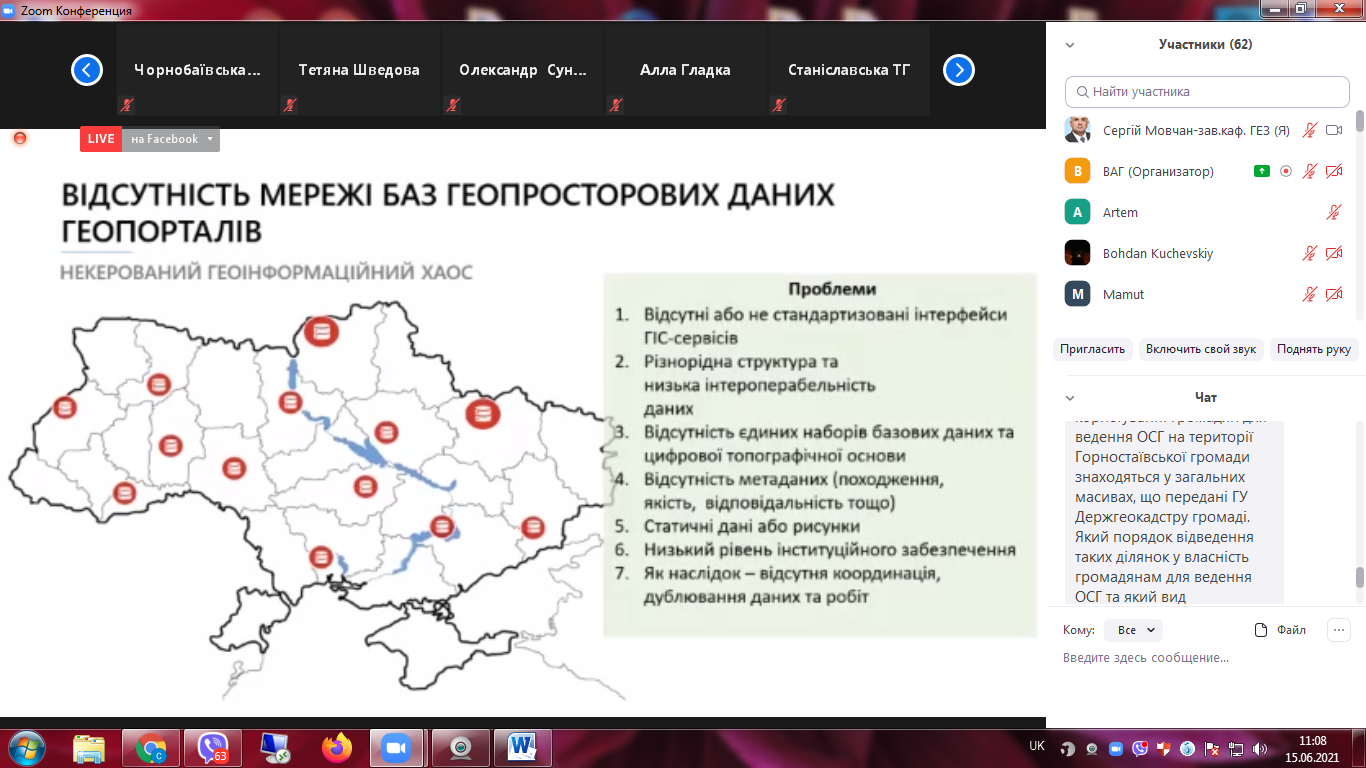The height and width of the screenshot is (768, 1366).
Task: Toggle Сергій Мовчан's muted microphone icon
Action: coord(1309,130)
